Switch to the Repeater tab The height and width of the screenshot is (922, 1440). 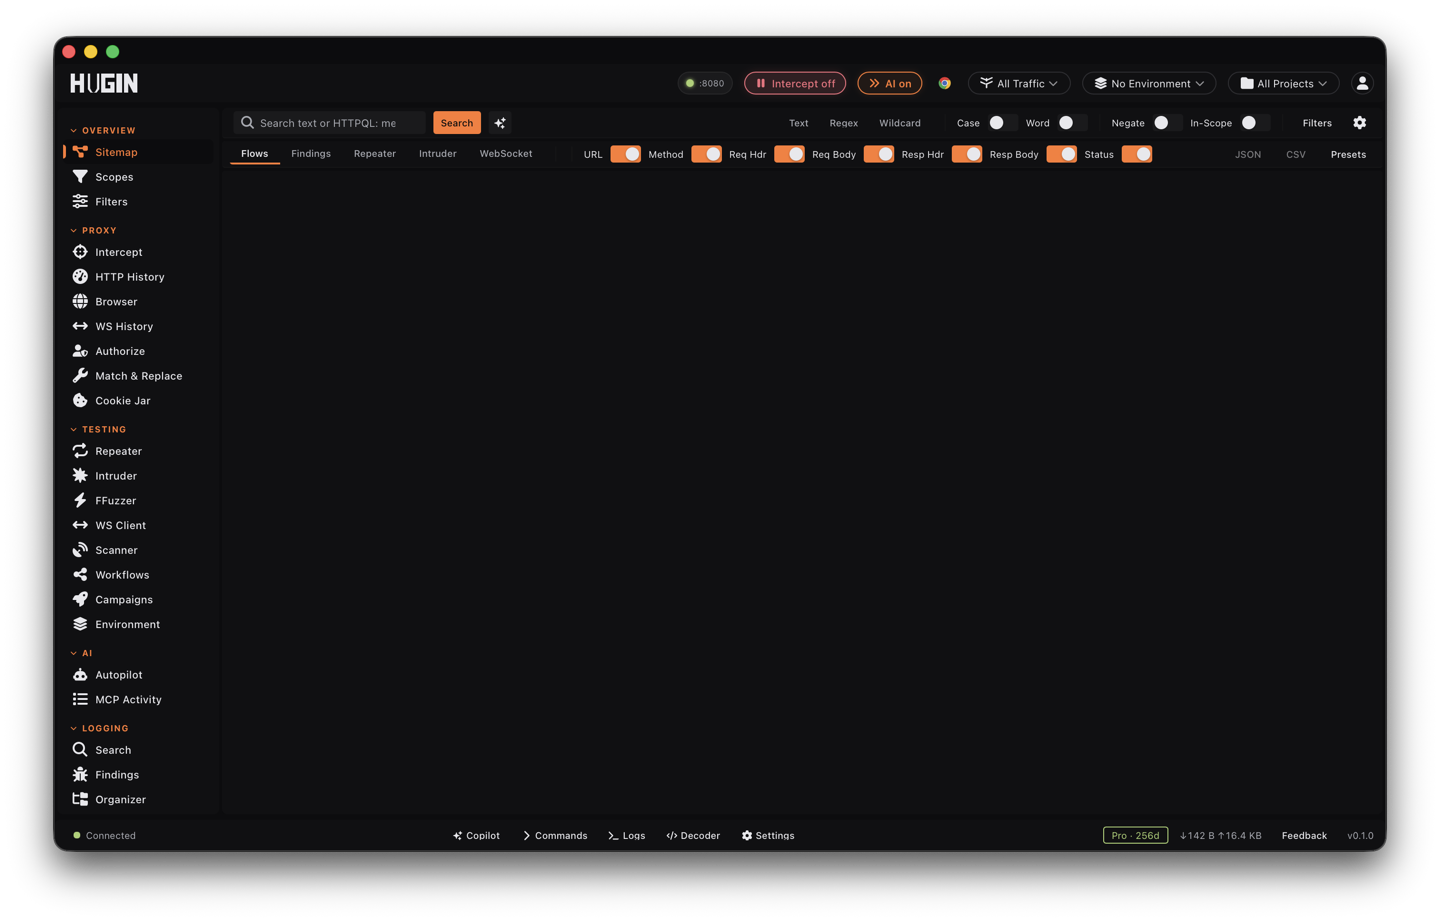tap(375, 154)
